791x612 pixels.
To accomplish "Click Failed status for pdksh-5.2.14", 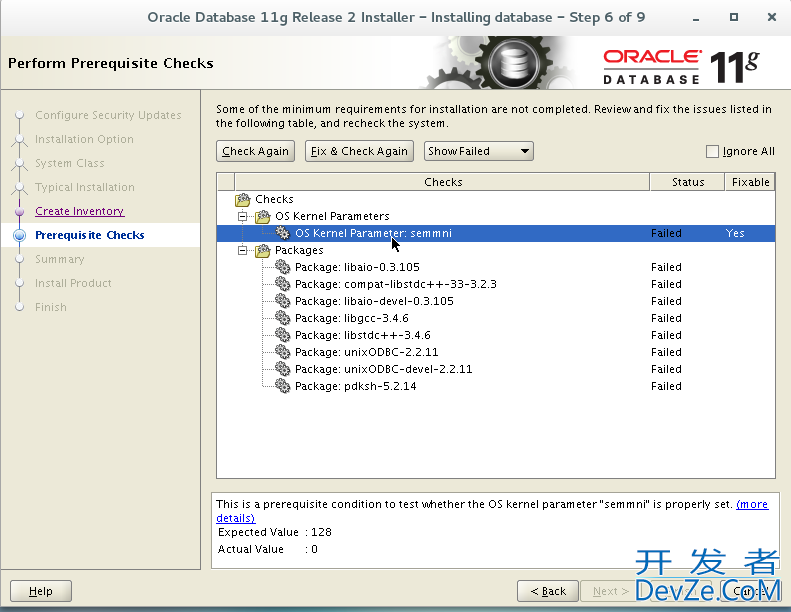I will [x=666, y=386].
